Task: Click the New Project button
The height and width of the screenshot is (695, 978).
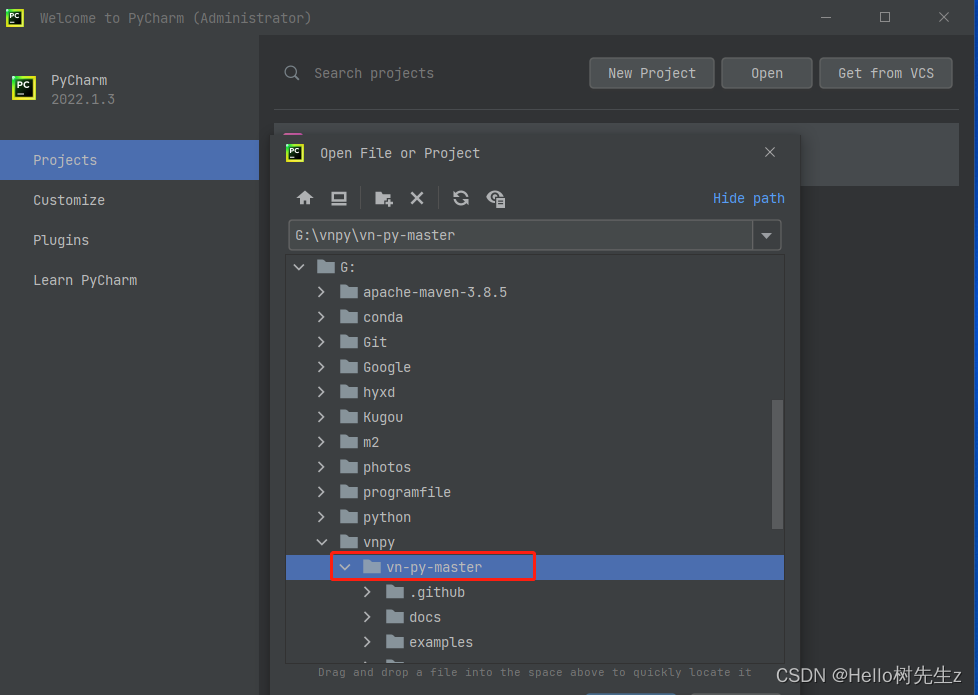Action: 652,73
